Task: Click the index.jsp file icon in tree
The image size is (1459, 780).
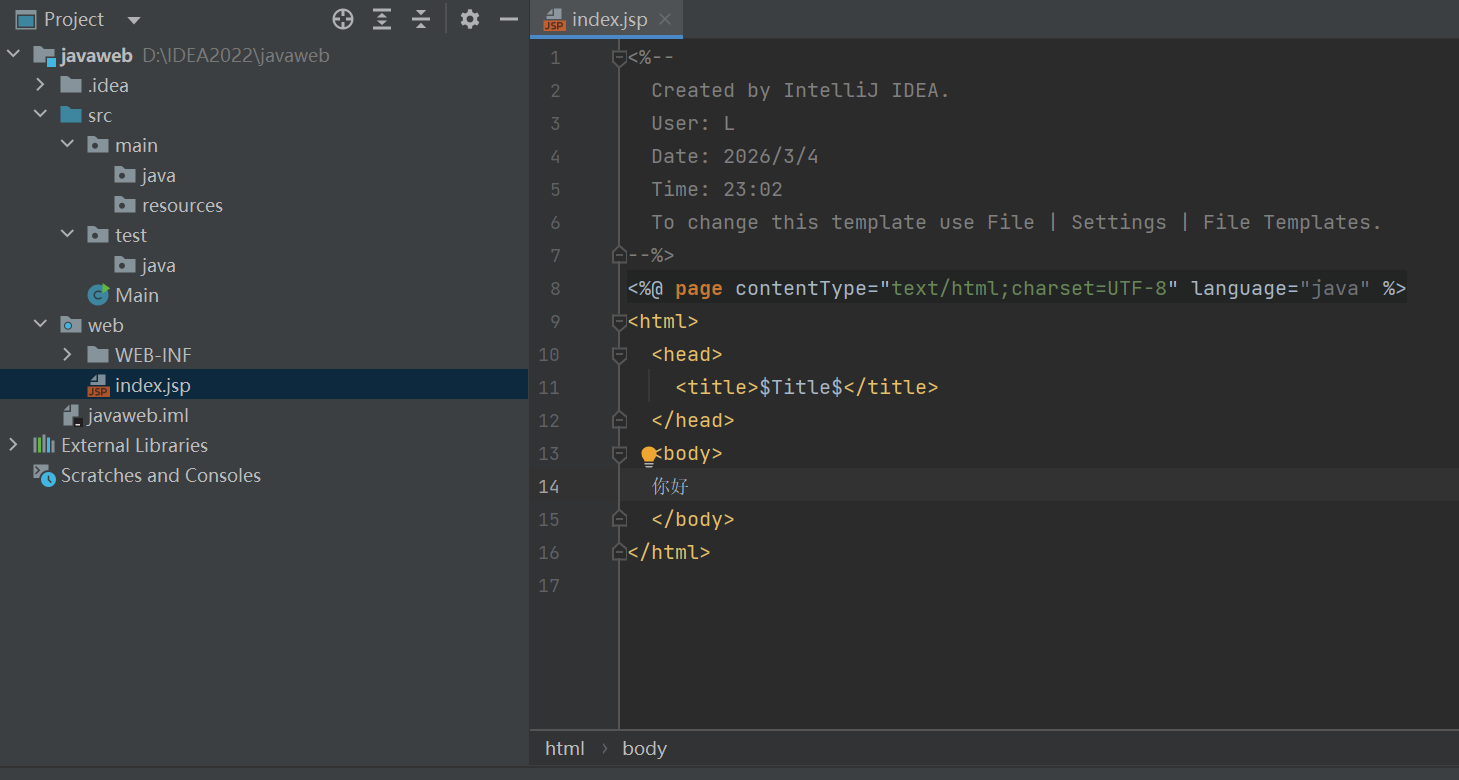Action: (98, 385)
